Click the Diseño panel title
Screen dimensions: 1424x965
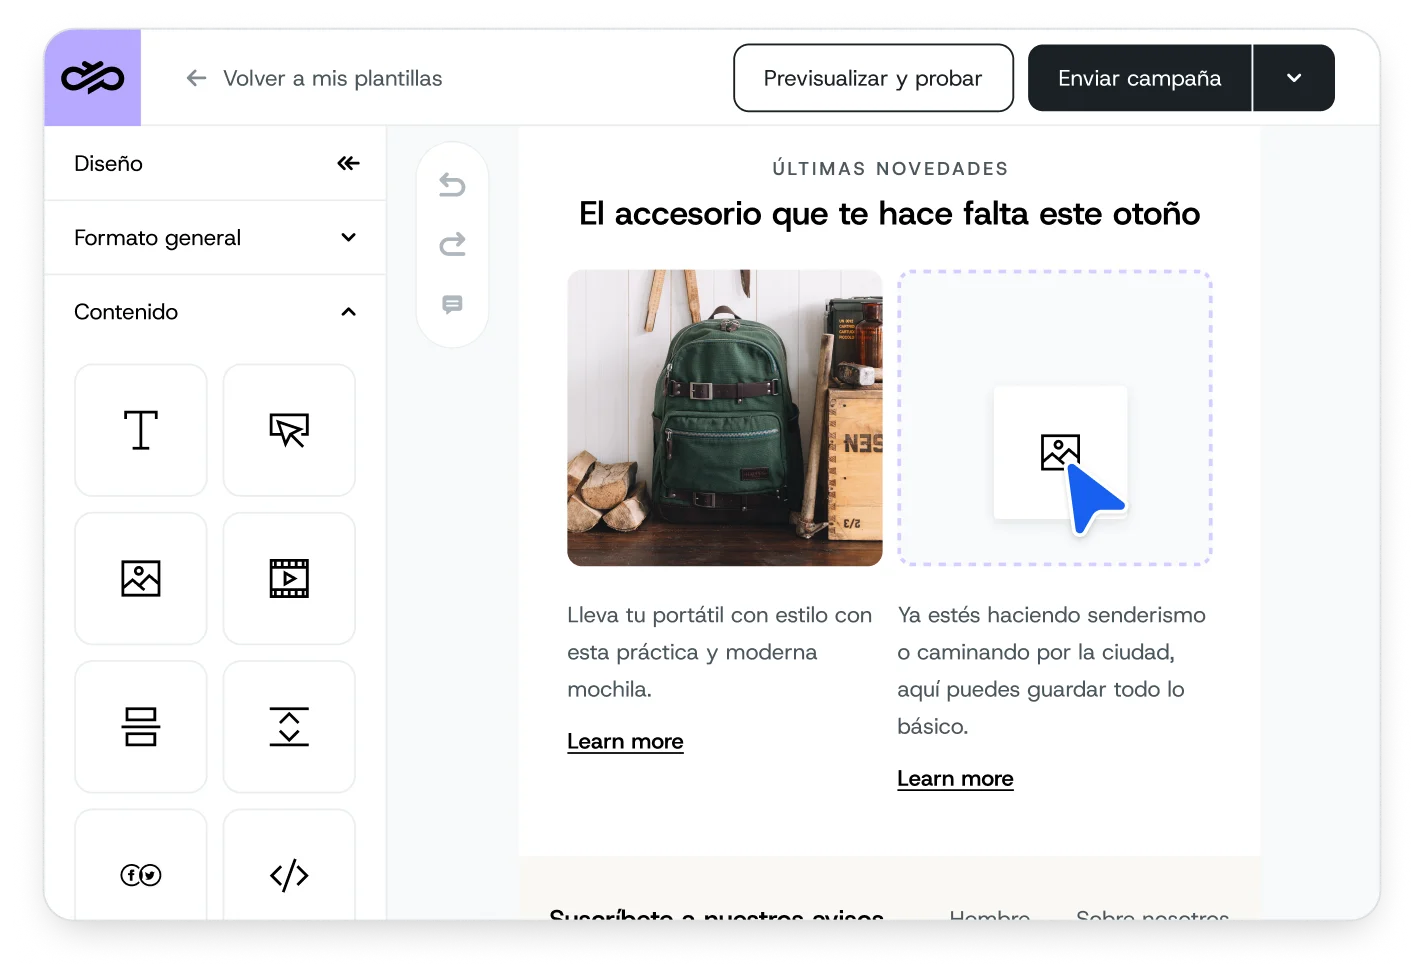(x=108, y=163)
